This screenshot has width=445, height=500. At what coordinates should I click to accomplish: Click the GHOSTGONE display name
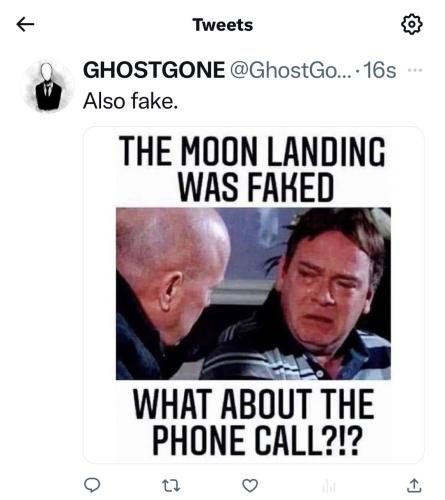coord(154,70)
